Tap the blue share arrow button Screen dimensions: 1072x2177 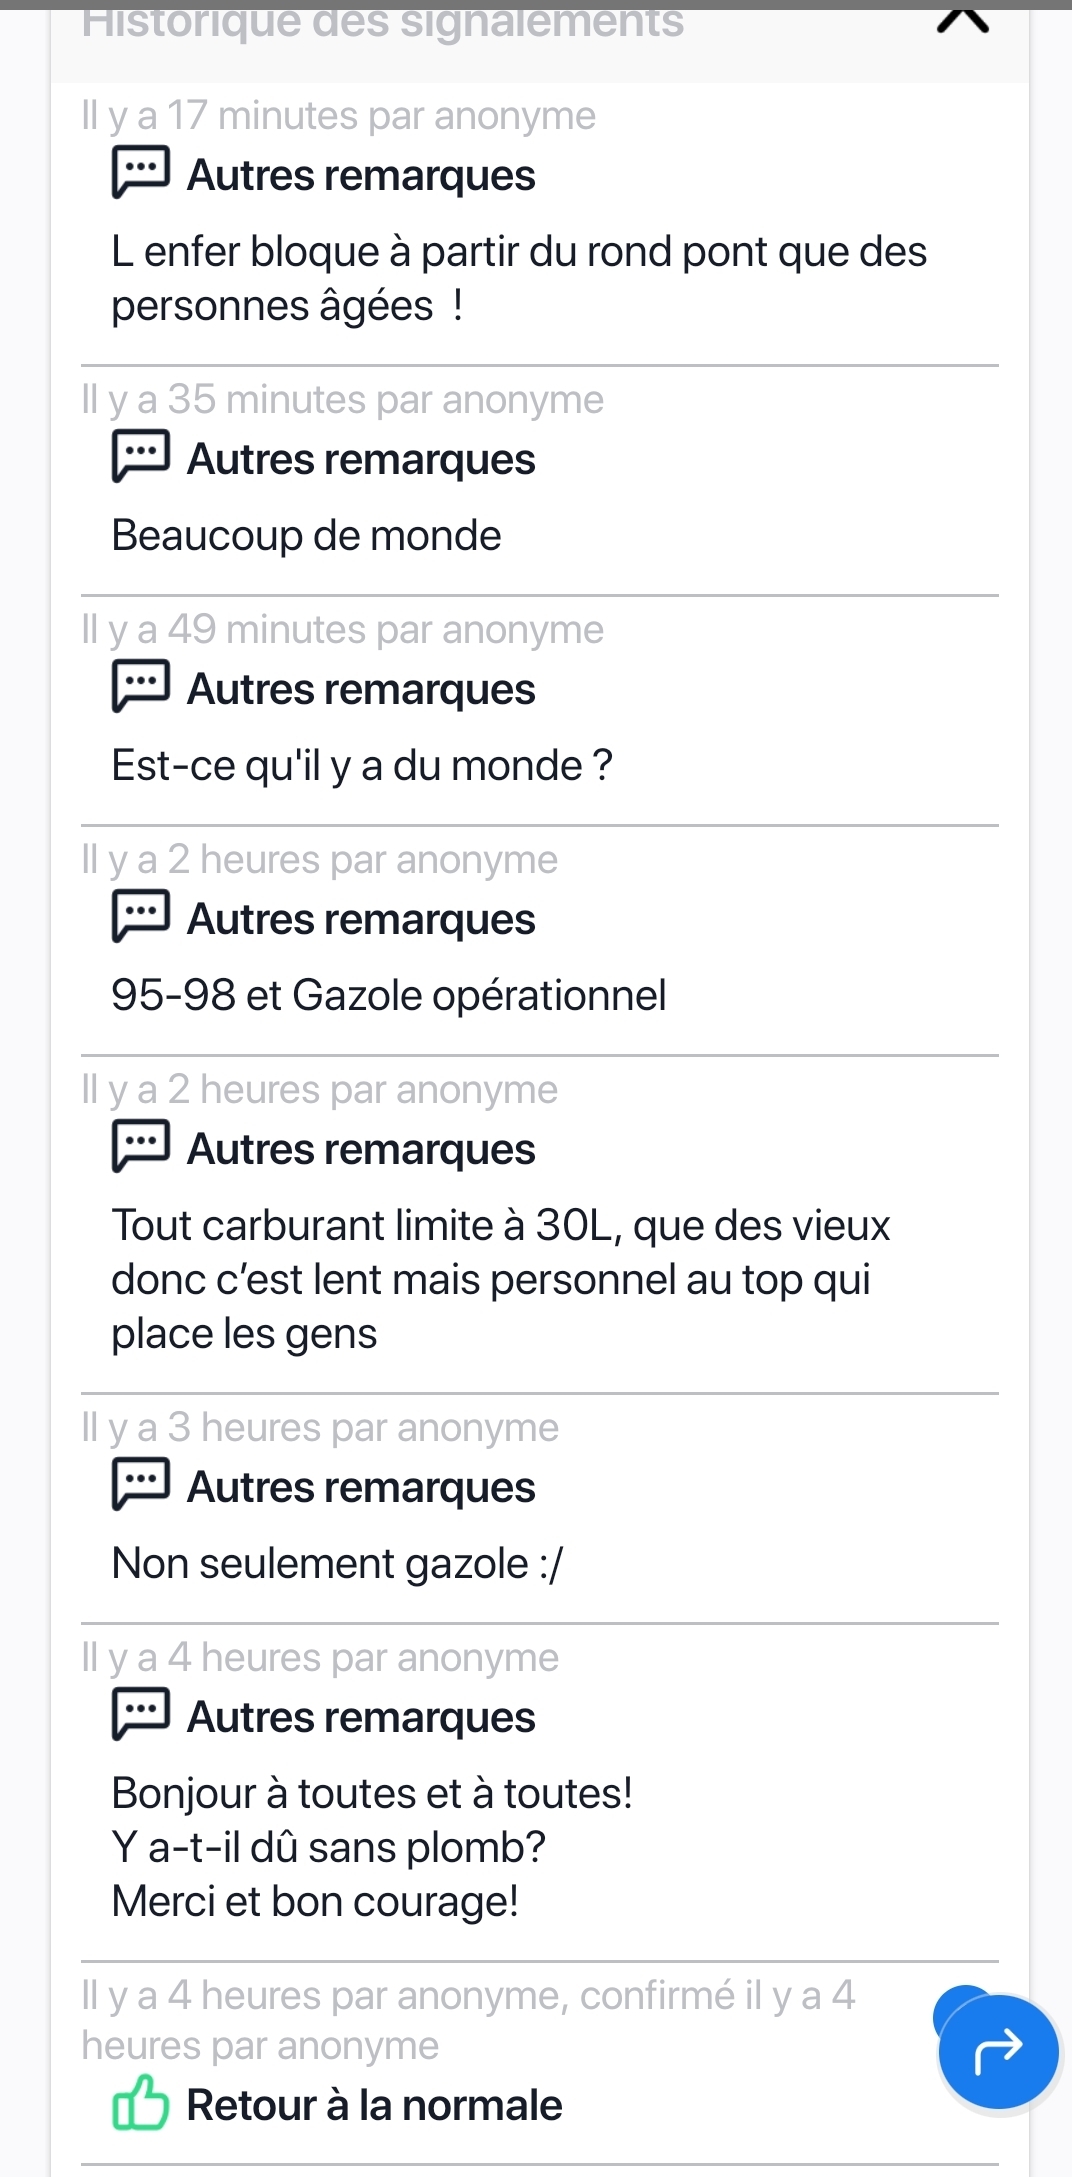pyautogui.click(x=997, y=2050)
